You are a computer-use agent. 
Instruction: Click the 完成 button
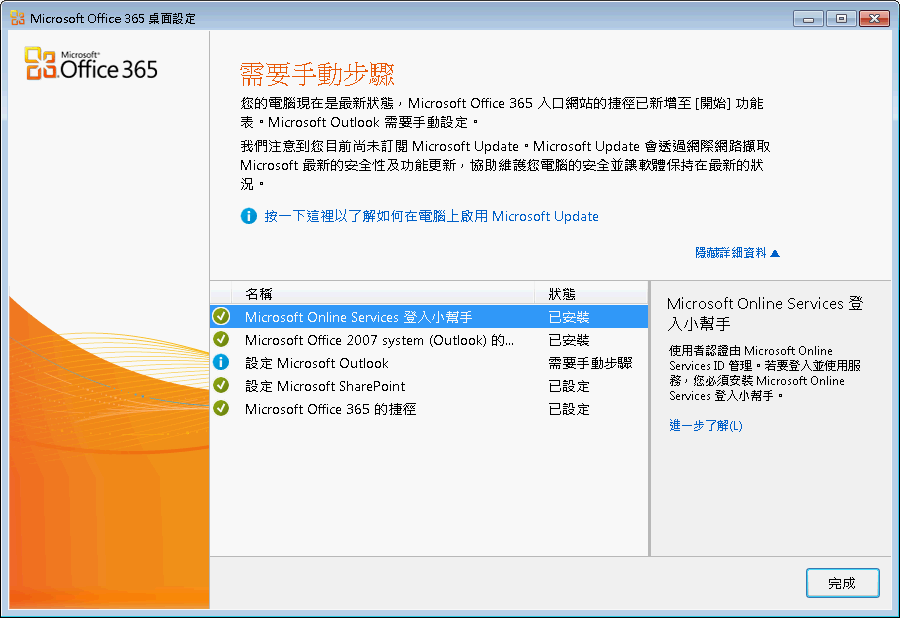click(842, 583)
